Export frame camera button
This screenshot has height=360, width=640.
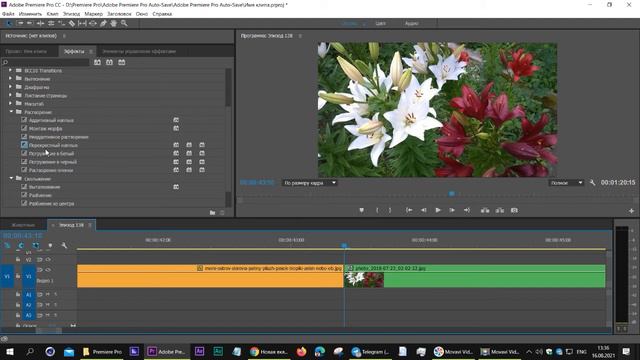tap(514, 210)
